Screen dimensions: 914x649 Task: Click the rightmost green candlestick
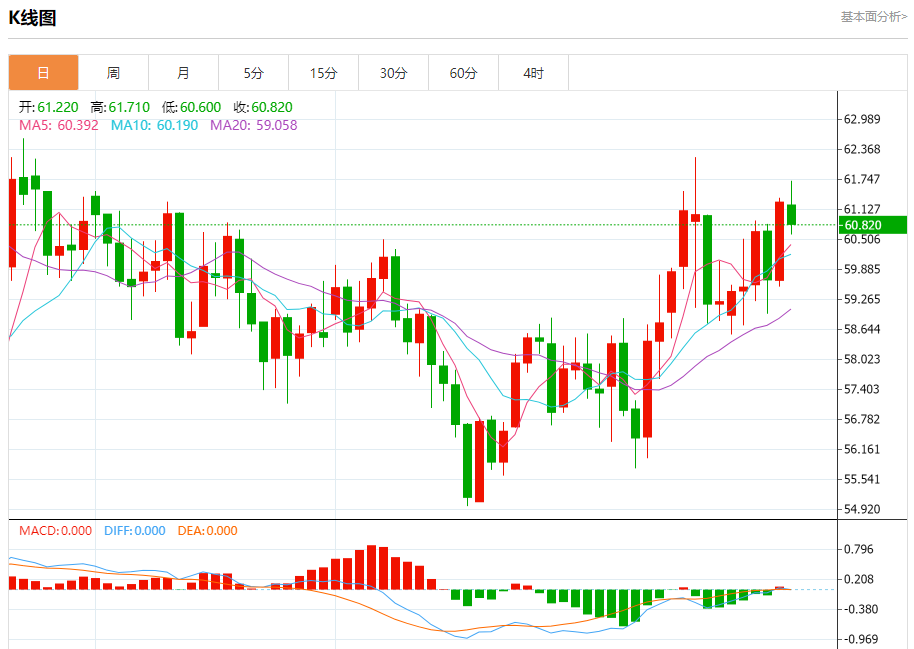tap(792, 213)
